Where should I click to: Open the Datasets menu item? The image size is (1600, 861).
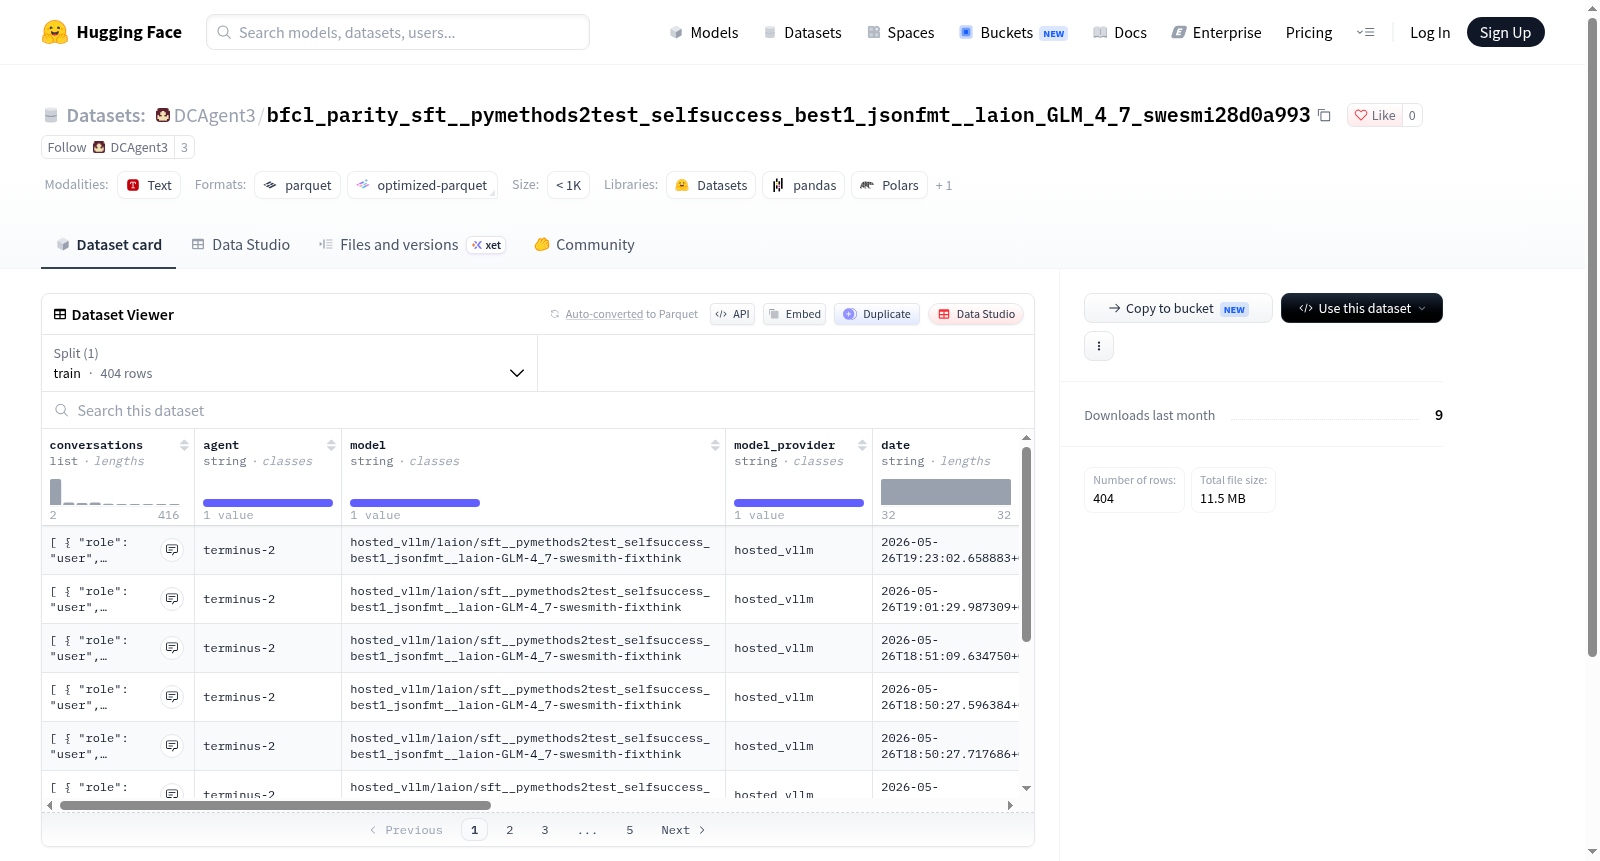[803, 32]
